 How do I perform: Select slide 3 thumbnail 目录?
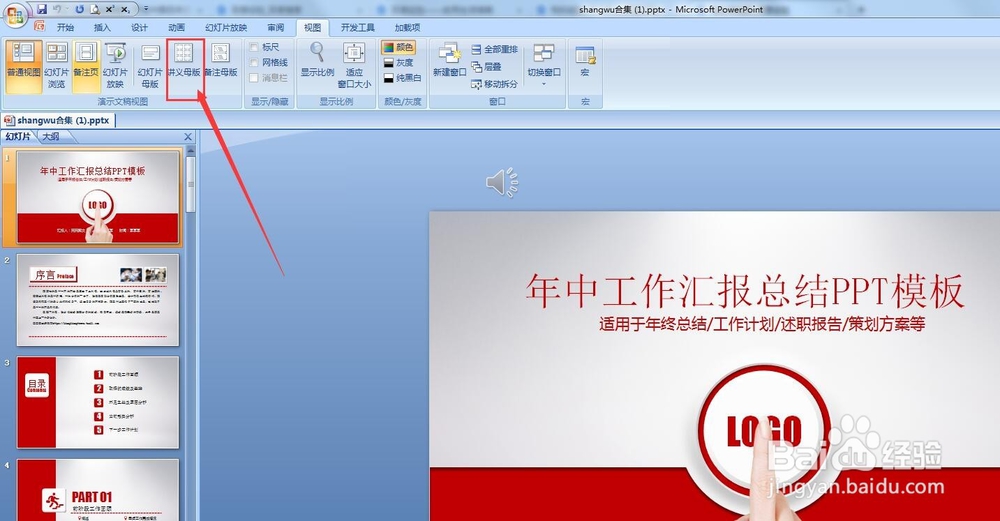[x=98, y=402]
